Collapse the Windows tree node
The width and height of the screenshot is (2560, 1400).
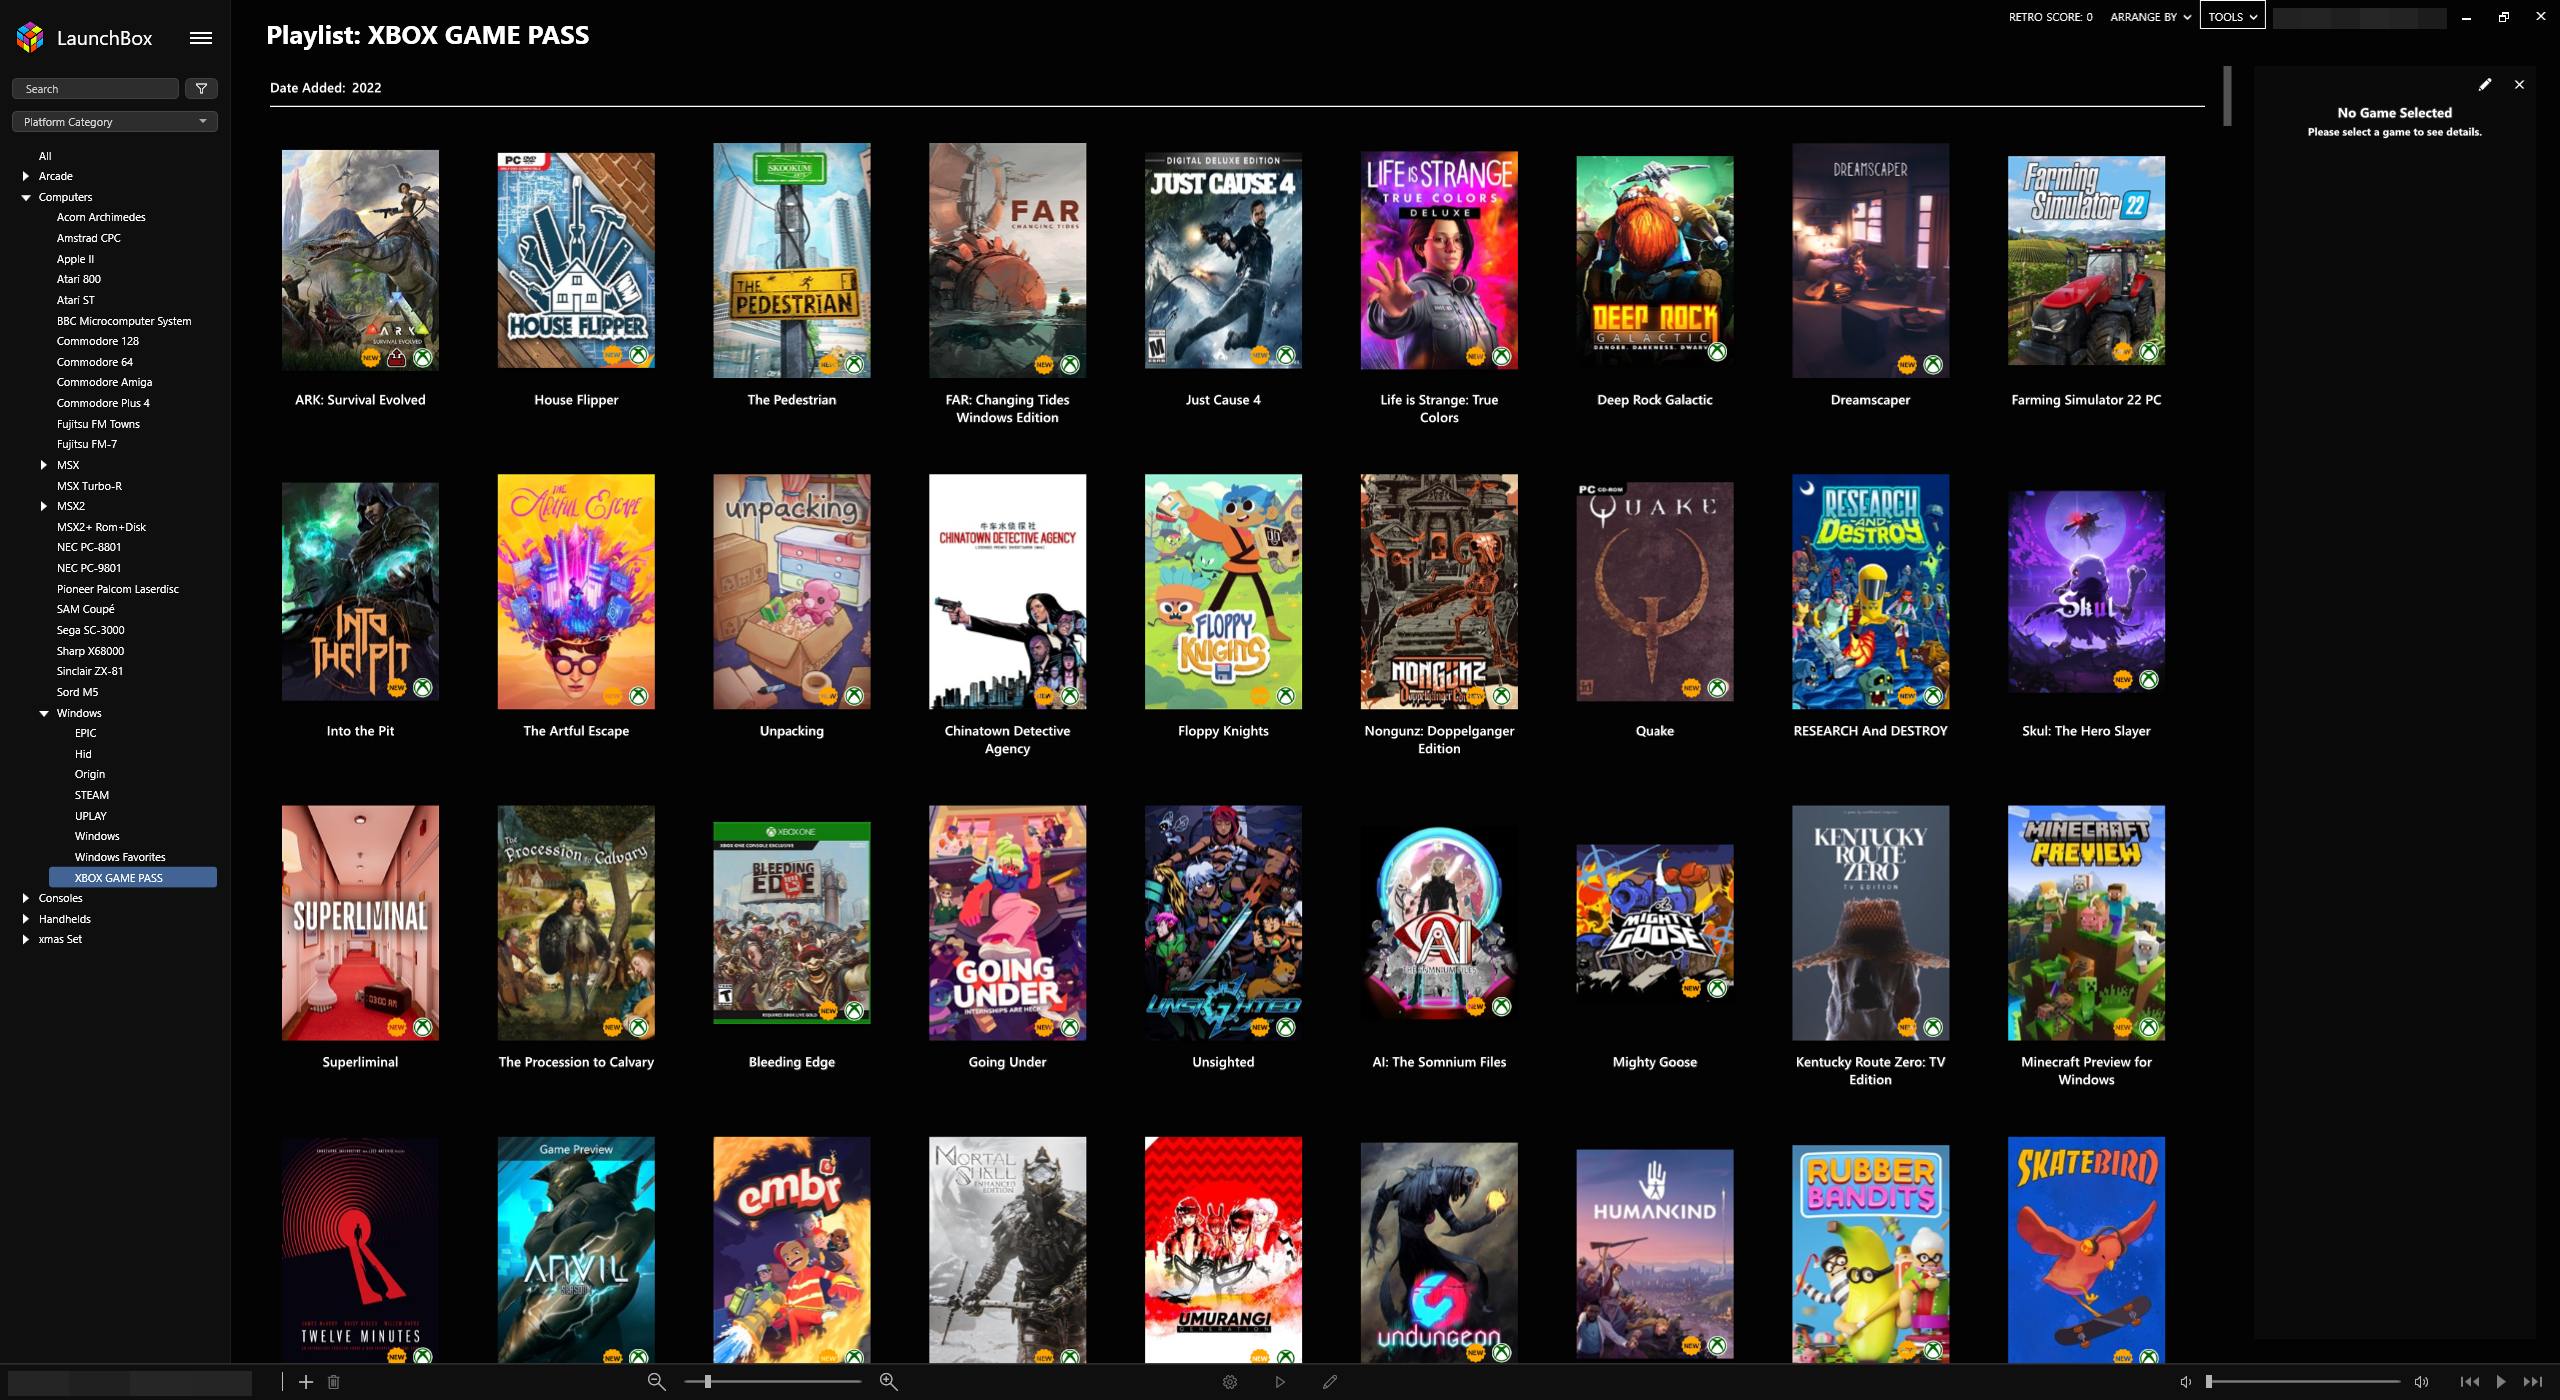pyautogui.click(x=44, y=713)
